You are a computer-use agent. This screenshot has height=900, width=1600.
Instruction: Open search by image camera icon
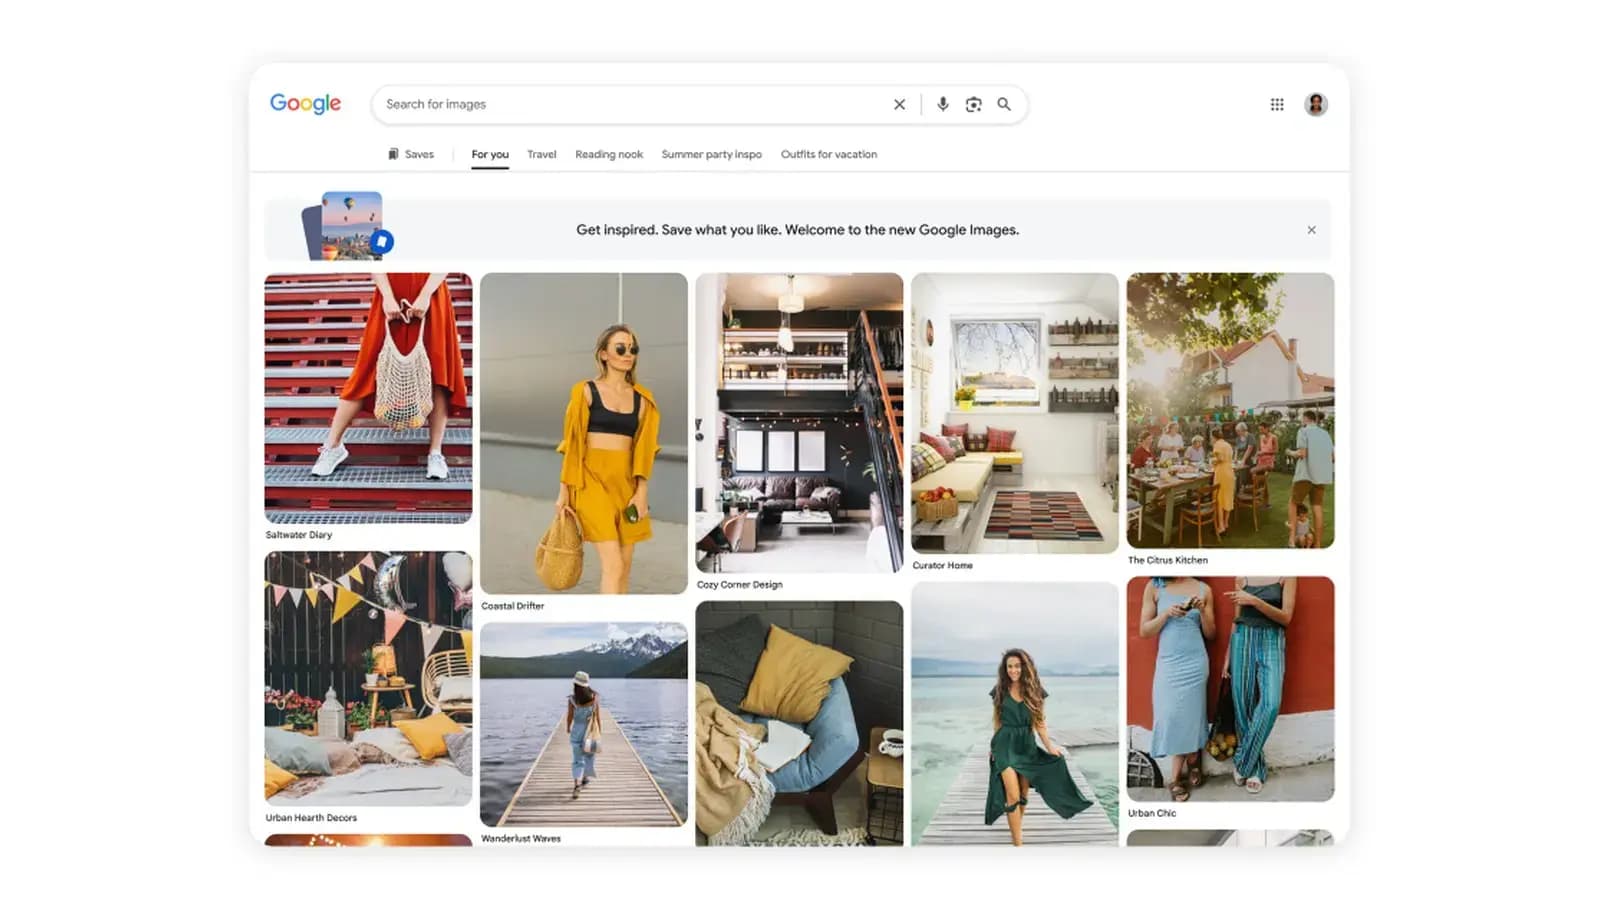click(x=973, y=104)
